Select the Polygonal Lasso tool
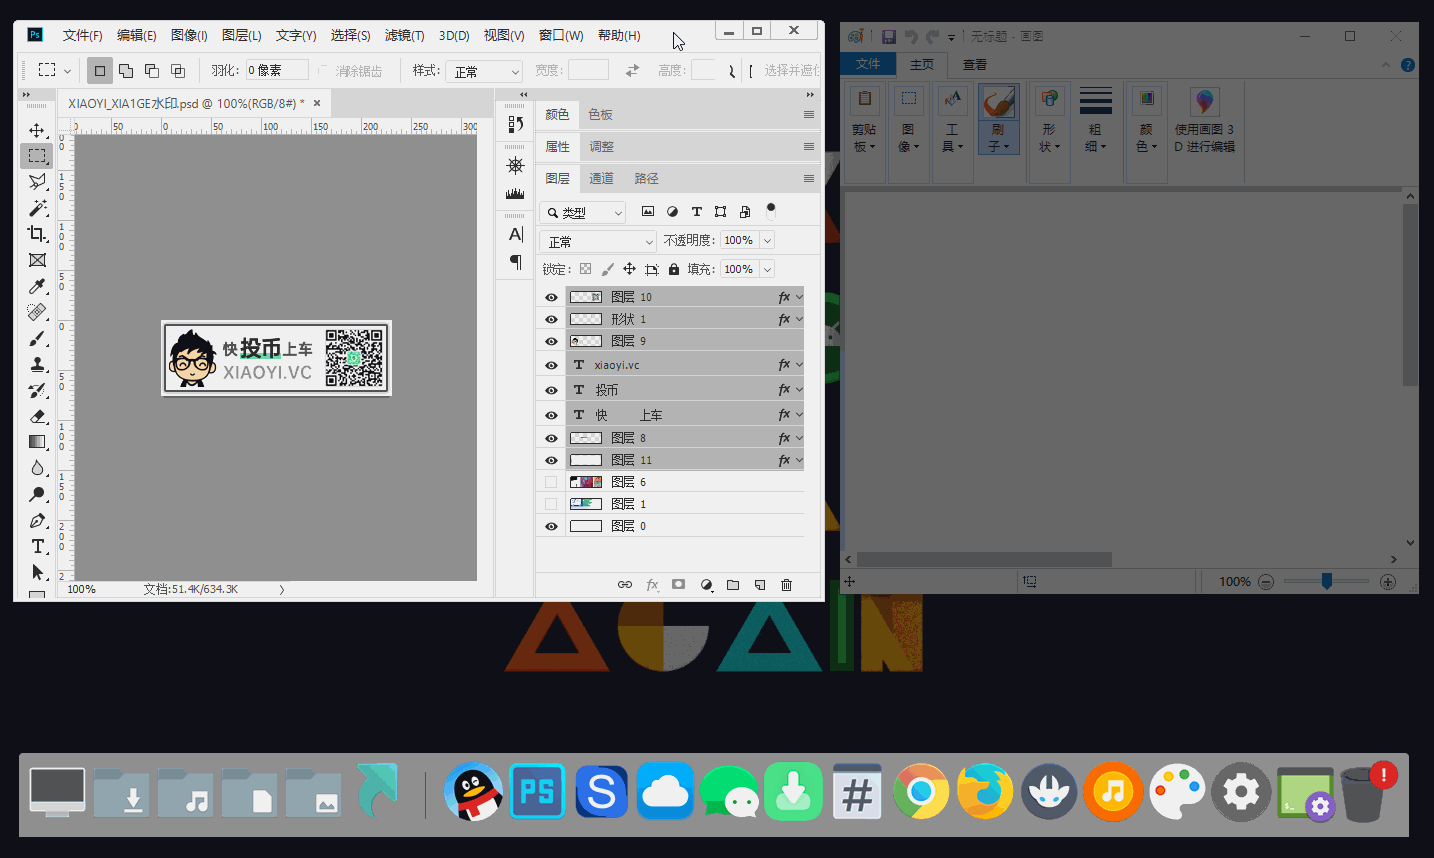This screenshot has height=858, width=1434. click(37, 182)
